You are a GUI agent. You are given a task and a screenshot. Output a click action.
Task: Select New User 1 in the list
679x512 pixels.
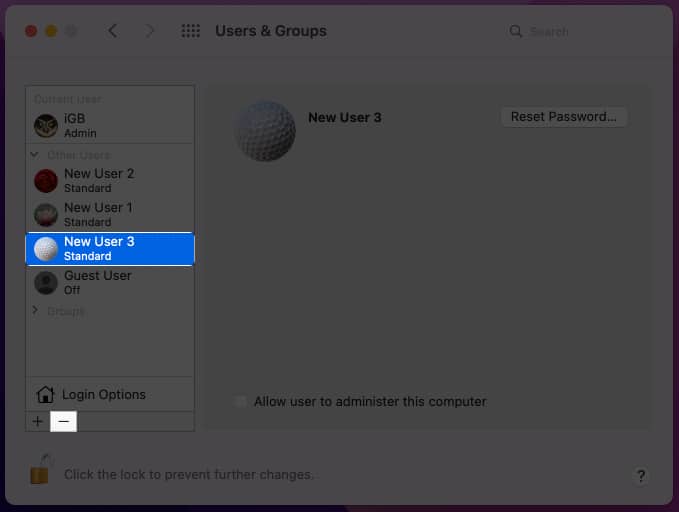pos(110,214)
